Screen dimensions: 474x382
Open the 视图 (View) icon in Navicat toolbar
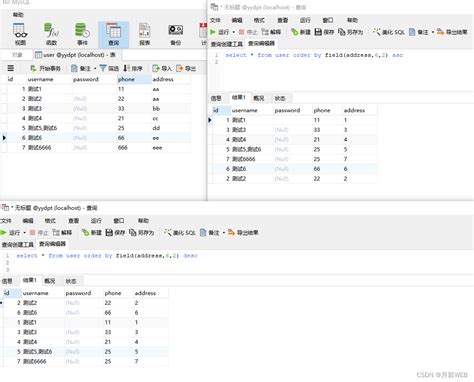[20, 34]
